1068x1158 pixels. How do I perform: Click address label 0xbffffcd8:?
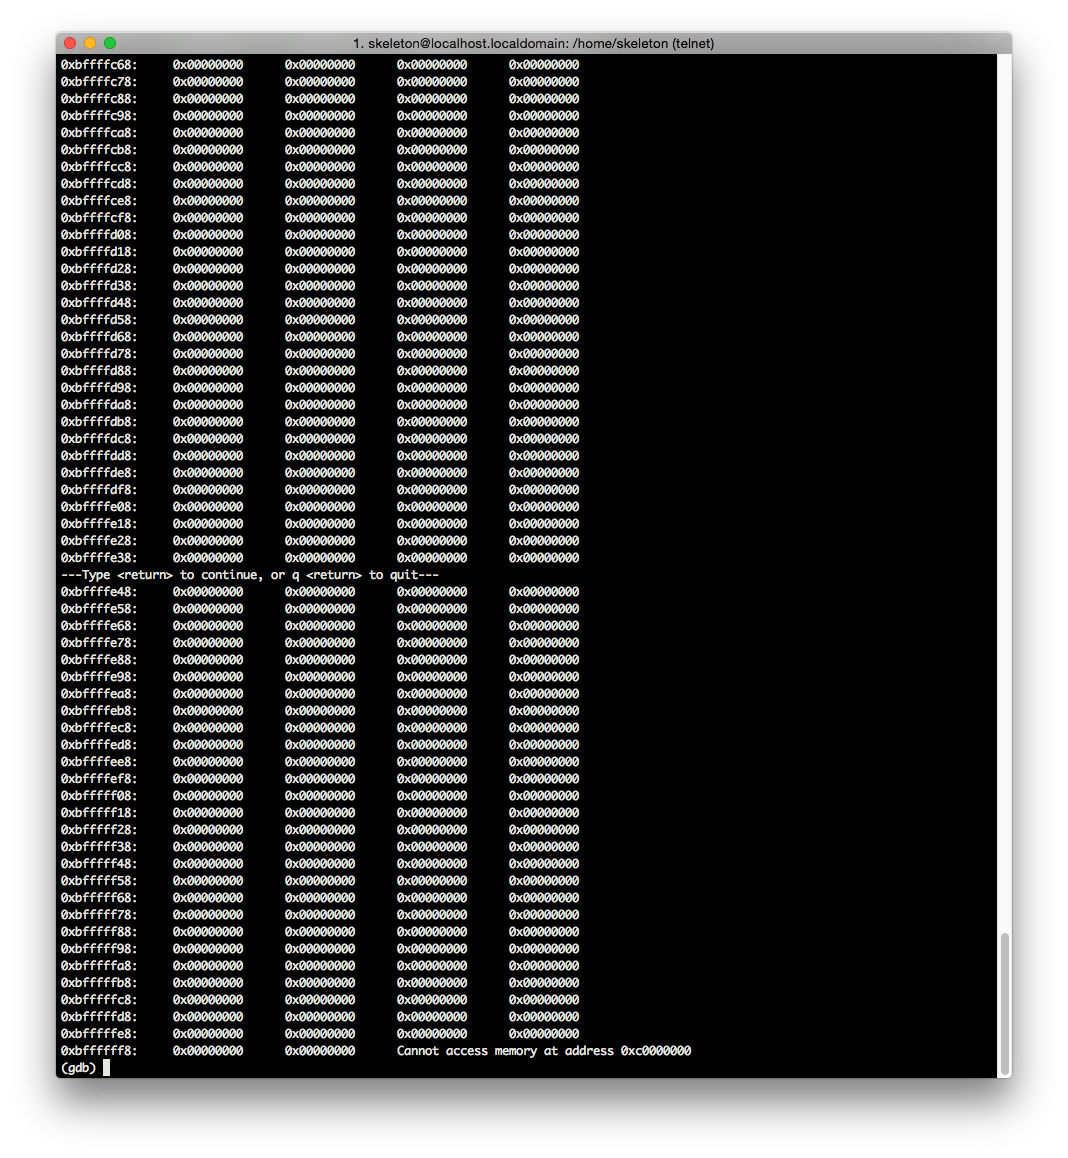[x=99, y=184]
